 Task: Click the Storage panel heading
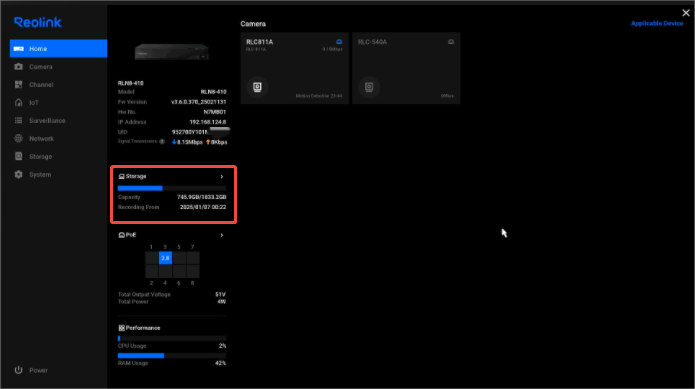(x=136, y=176)
